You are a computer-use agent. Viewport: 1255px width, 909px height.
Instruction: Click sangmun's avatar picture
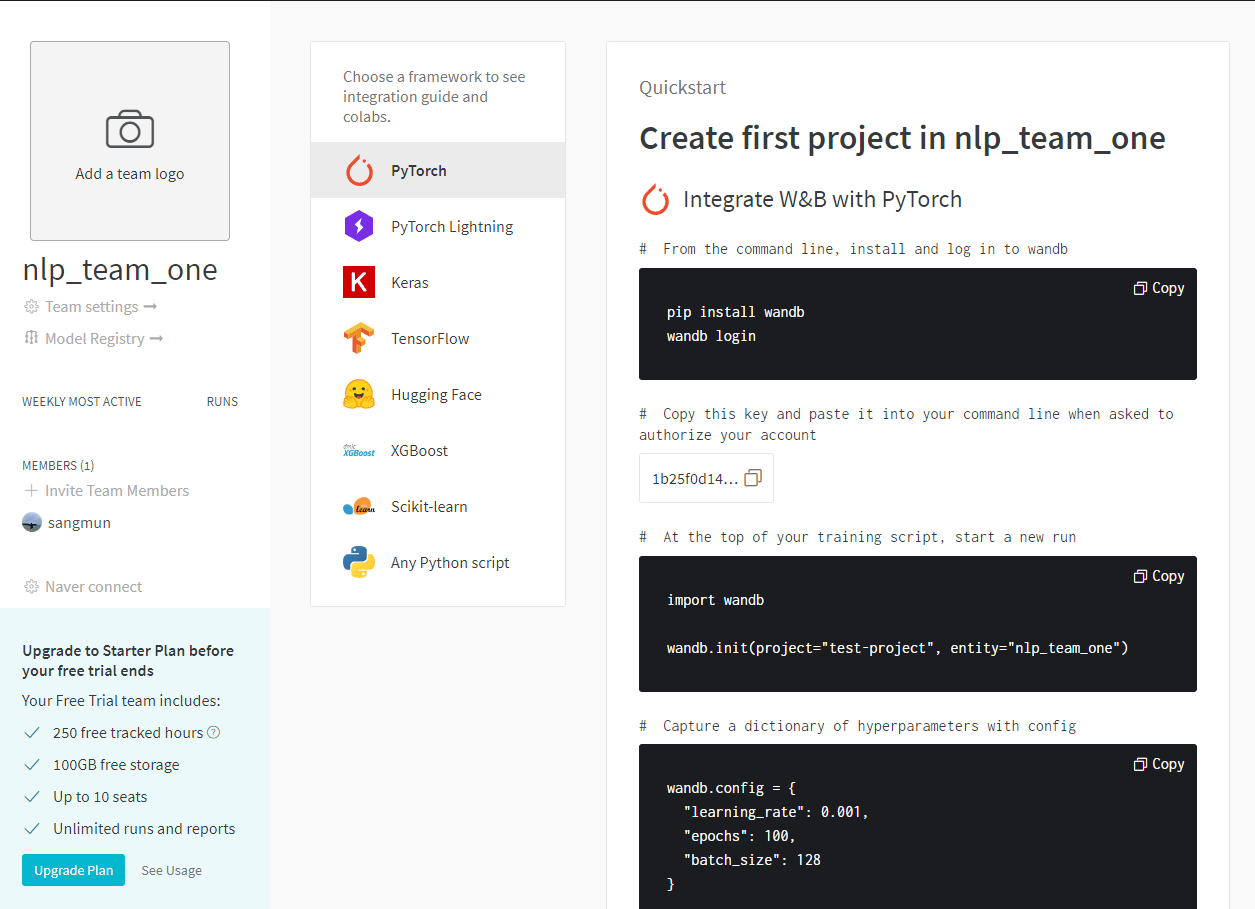(x=32, y=523)
